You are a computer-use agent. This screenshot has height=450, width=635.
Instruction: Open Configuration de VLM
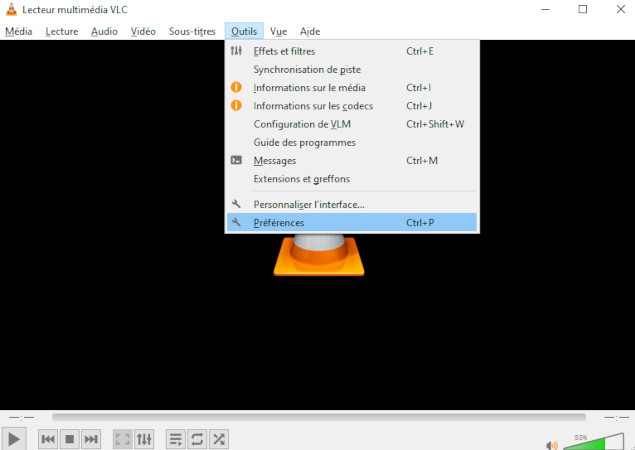352,124
